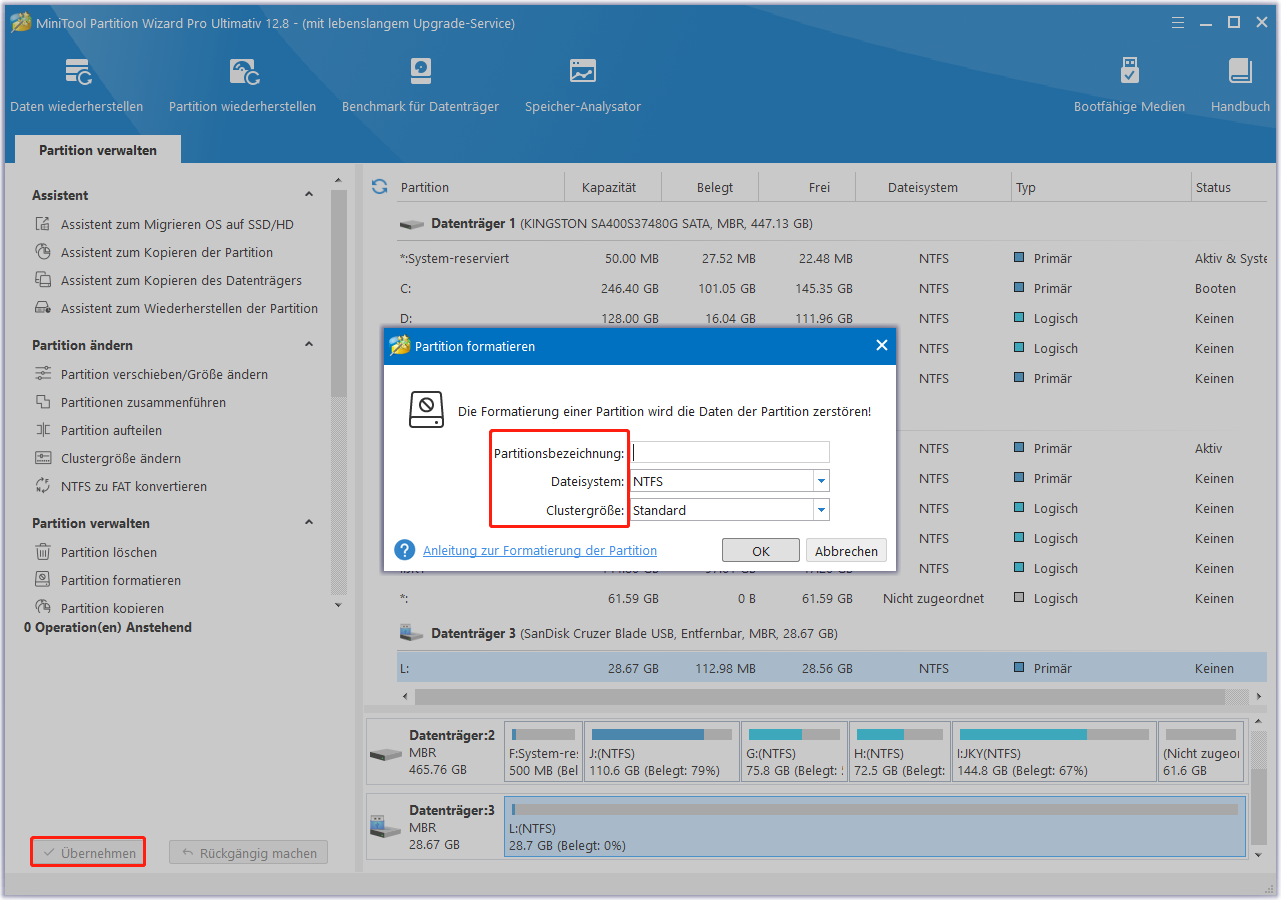Screen dimensions: 1281x900
Task: Collapse the Partition verwalten section
Action: (x=309, y=523)
